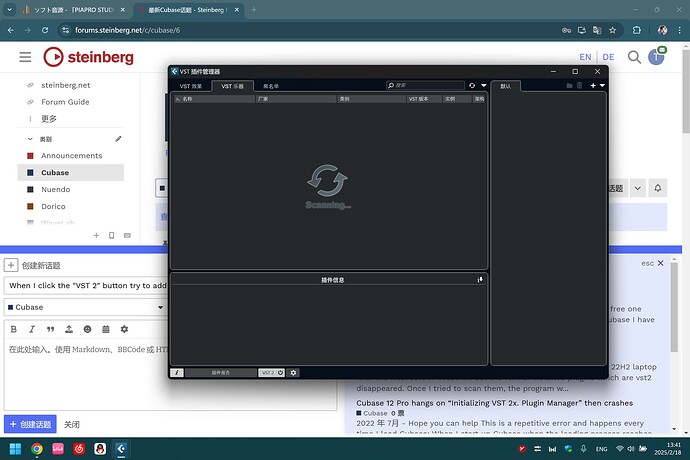The width and height of the screenshot is (690, 460).
Task: Delete item using trash icon in collection panel
Action: [580, 85]
